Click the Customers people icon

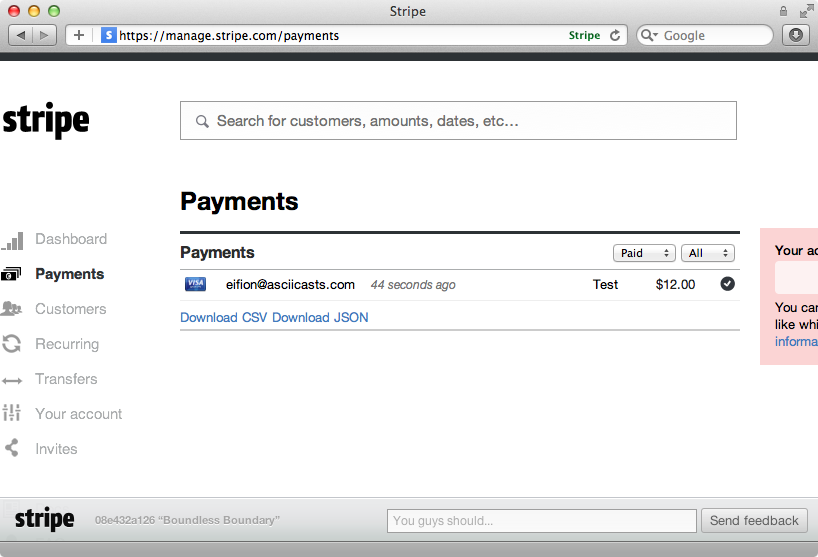[11, 309]
